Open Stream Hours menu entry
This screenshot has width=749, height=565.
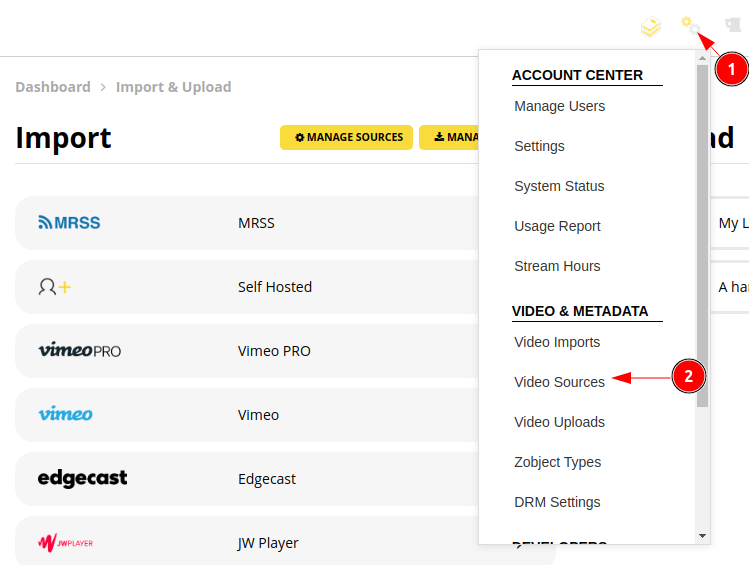pyautogui.click(x=557, y=266)
